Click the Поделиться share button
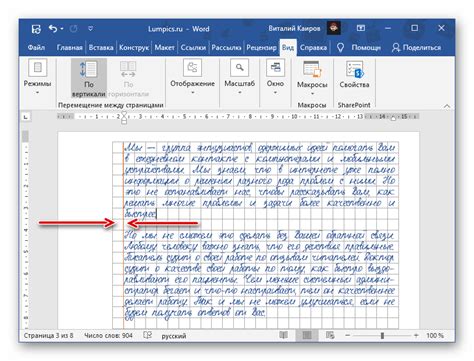Screen dimensions: 474x361 (x=416, y=48)
